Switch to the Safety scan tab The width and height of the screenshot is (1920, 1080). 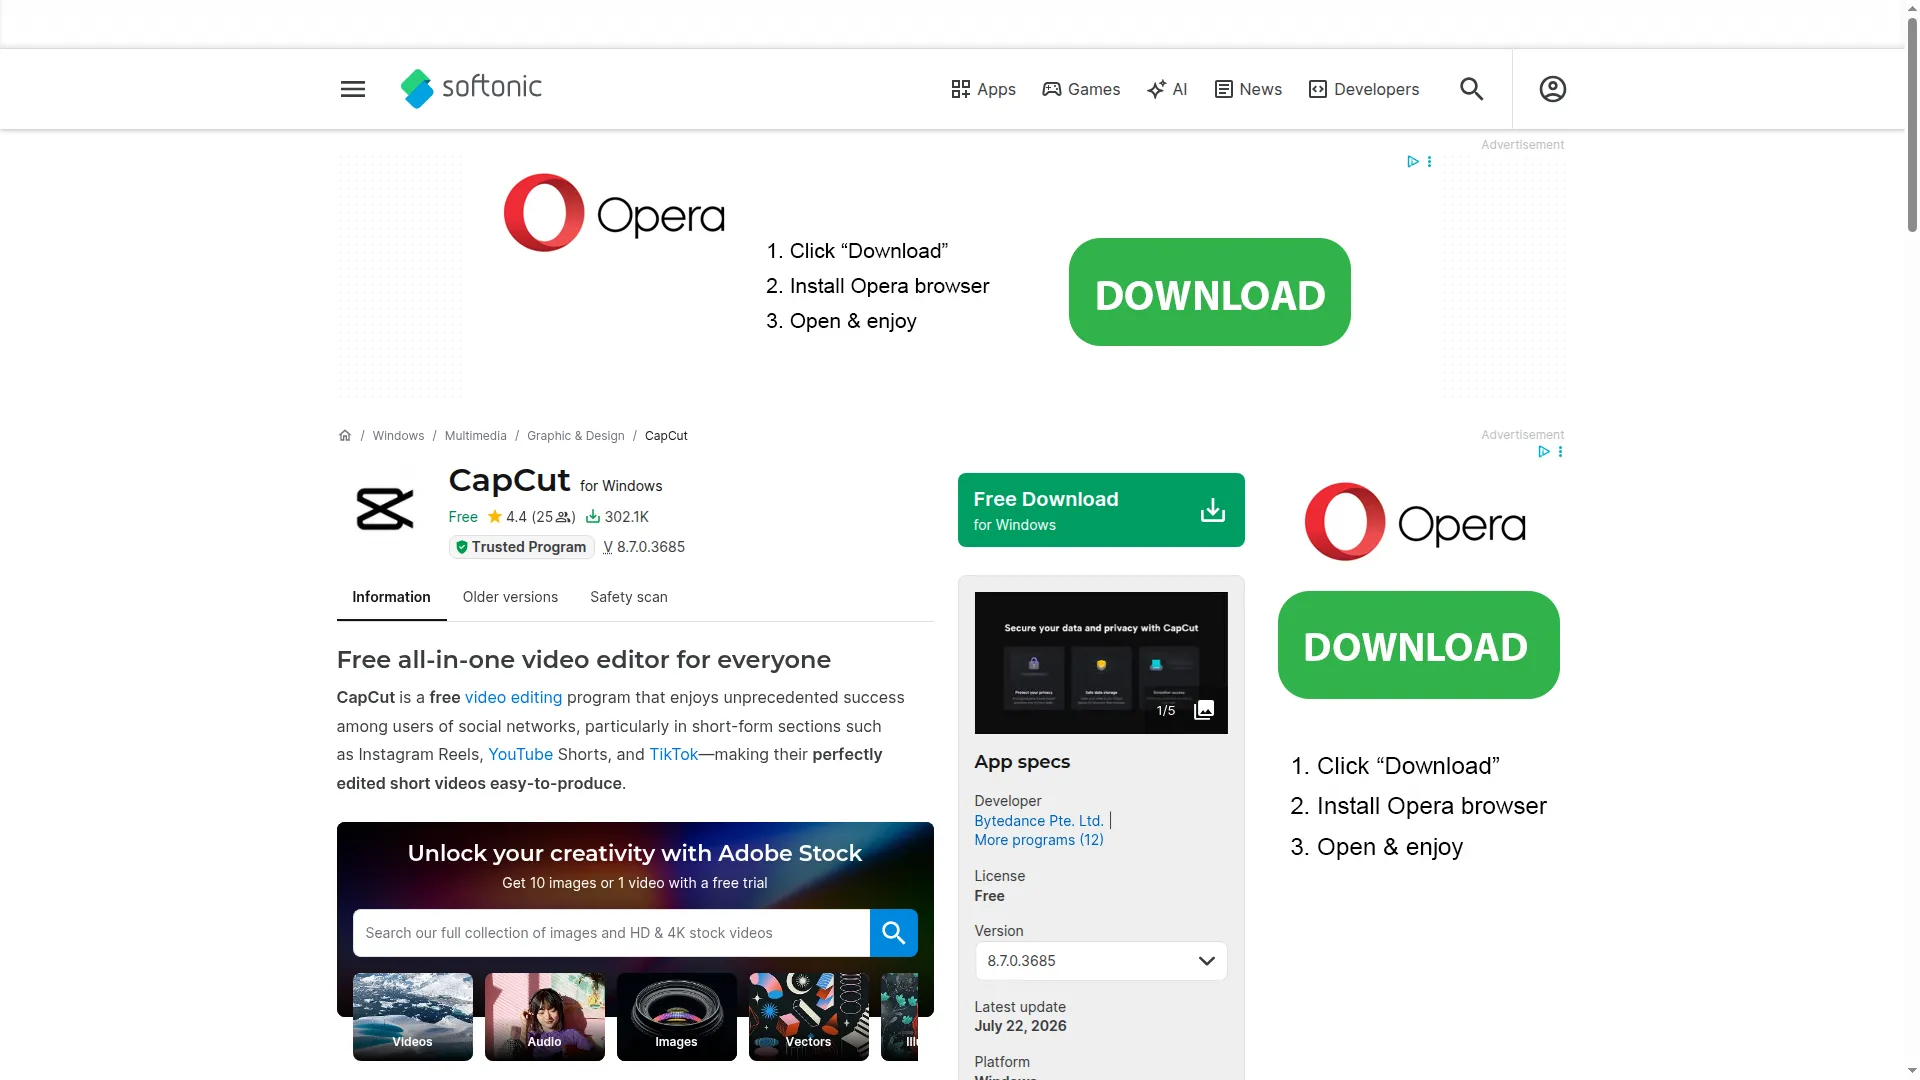click(628, 597)
